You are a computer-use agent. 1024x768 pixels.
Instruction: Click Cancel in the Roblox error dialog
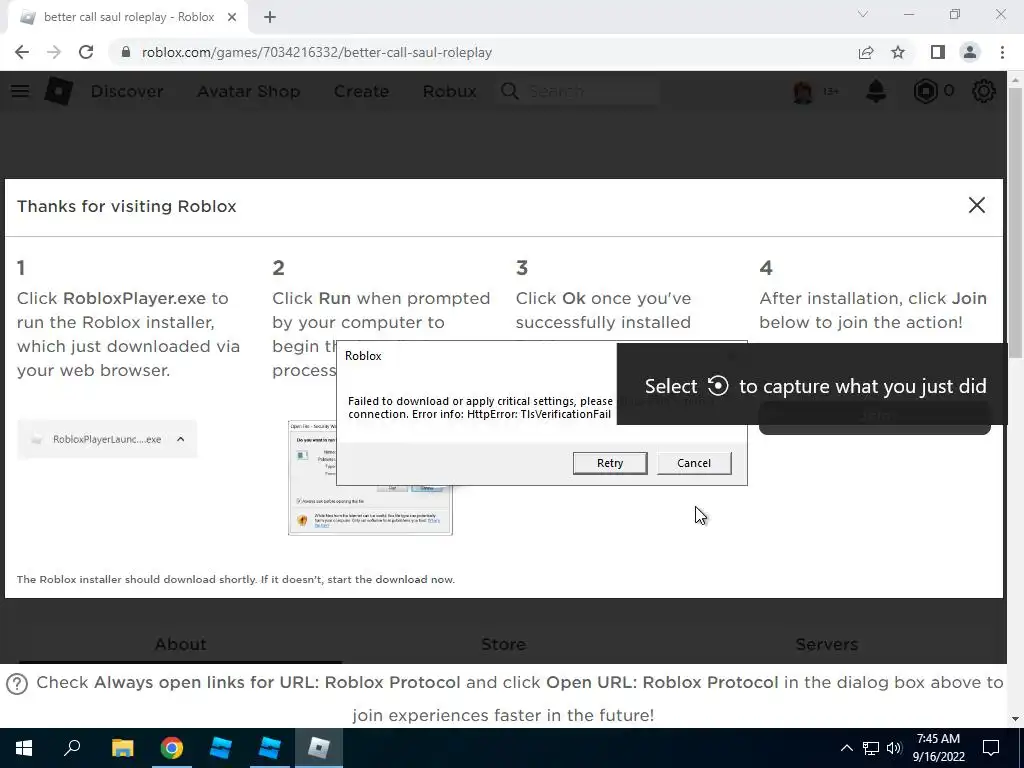[694, 463]
